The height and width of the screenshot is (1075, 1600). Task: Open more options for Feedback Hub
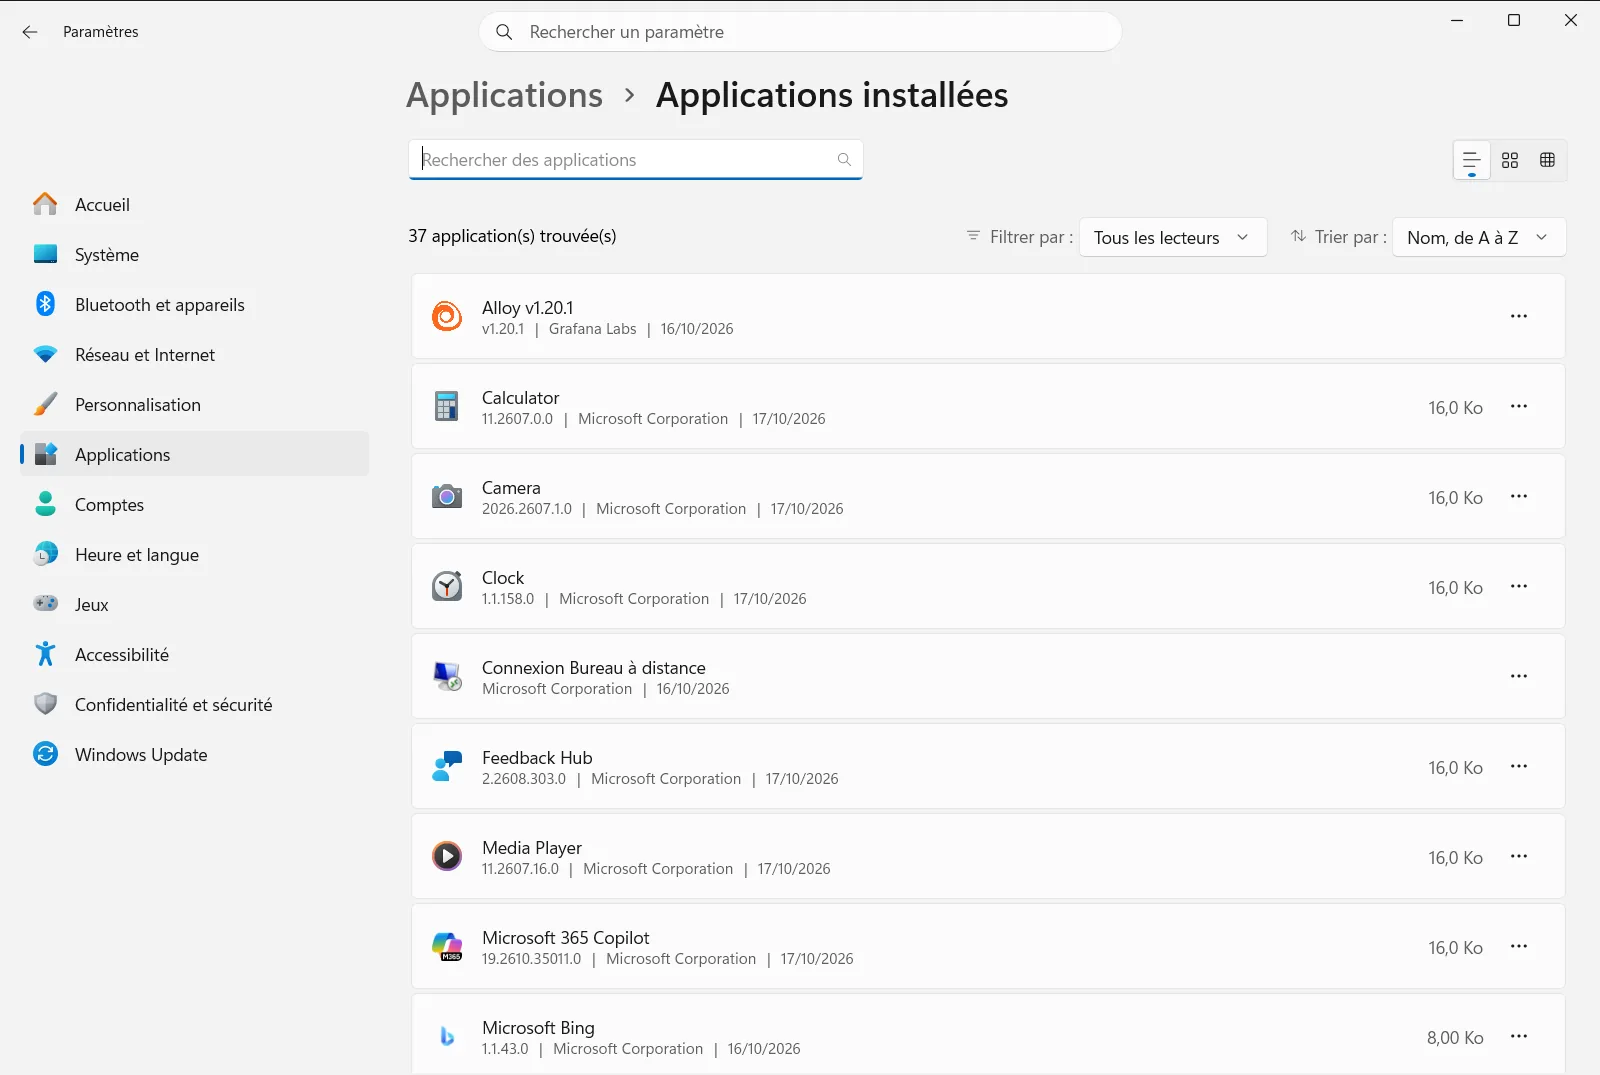pos(1519,766)
